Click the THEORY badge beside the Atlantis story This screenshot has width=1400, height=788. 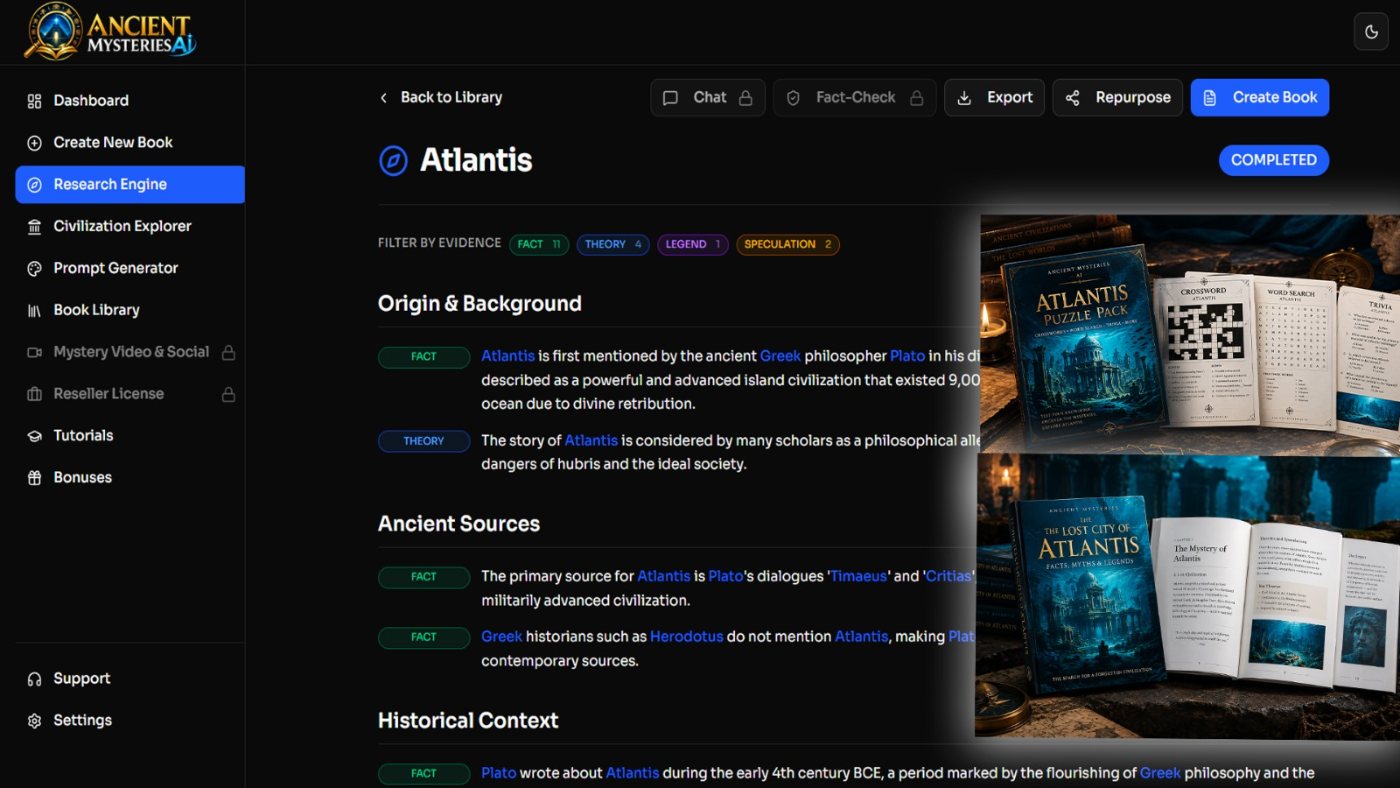[x=424, y=441]
